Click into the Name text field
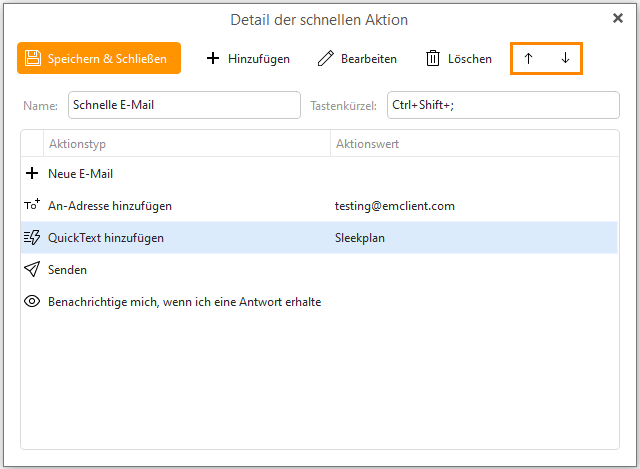This screenshot has width=640, height=469. [x=184, y=105]
